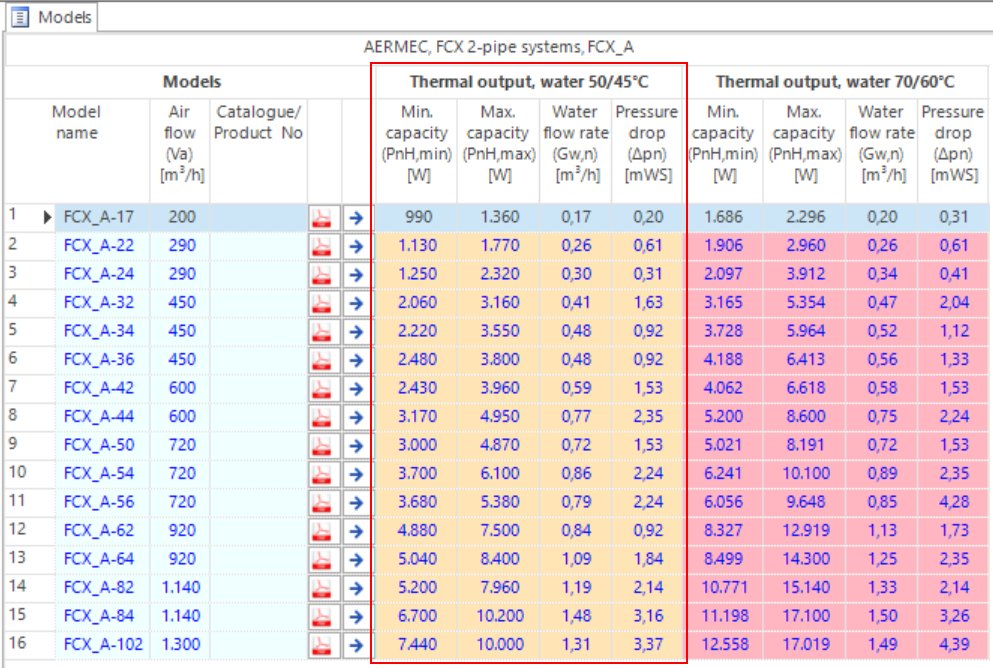Select the FCX_A-24 model name

point(99,273)
